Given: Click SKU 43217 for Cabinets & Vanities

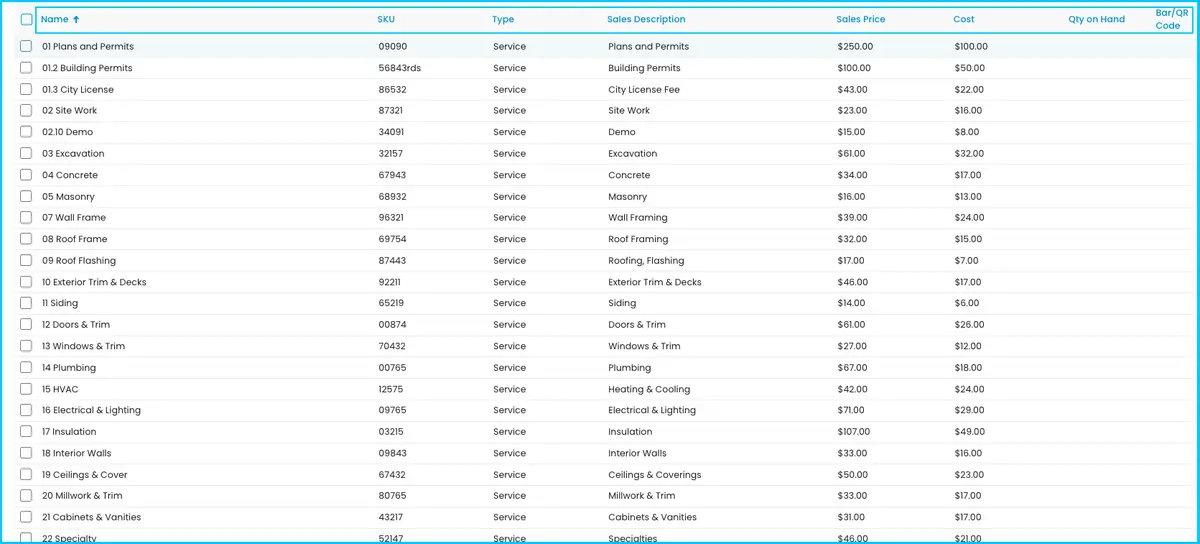Looking at the screenshot, I should (x=392, y=517).
